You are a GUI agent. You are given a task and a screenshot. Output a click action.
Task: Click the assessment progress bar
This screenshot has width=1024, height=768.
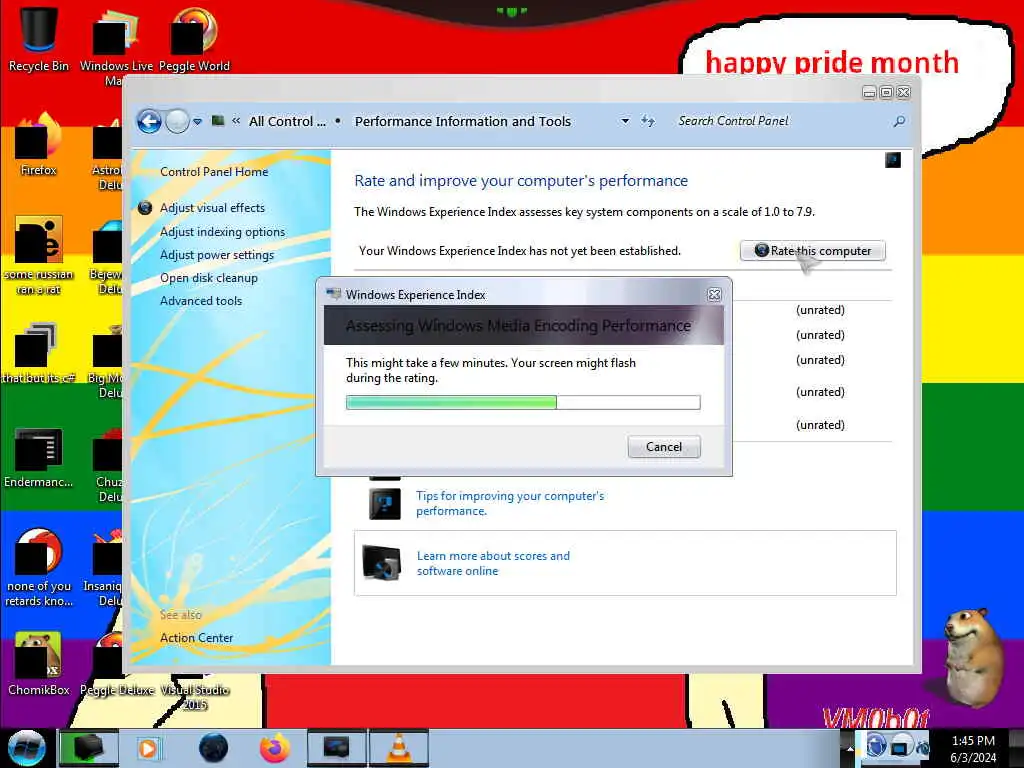[523, 402]
